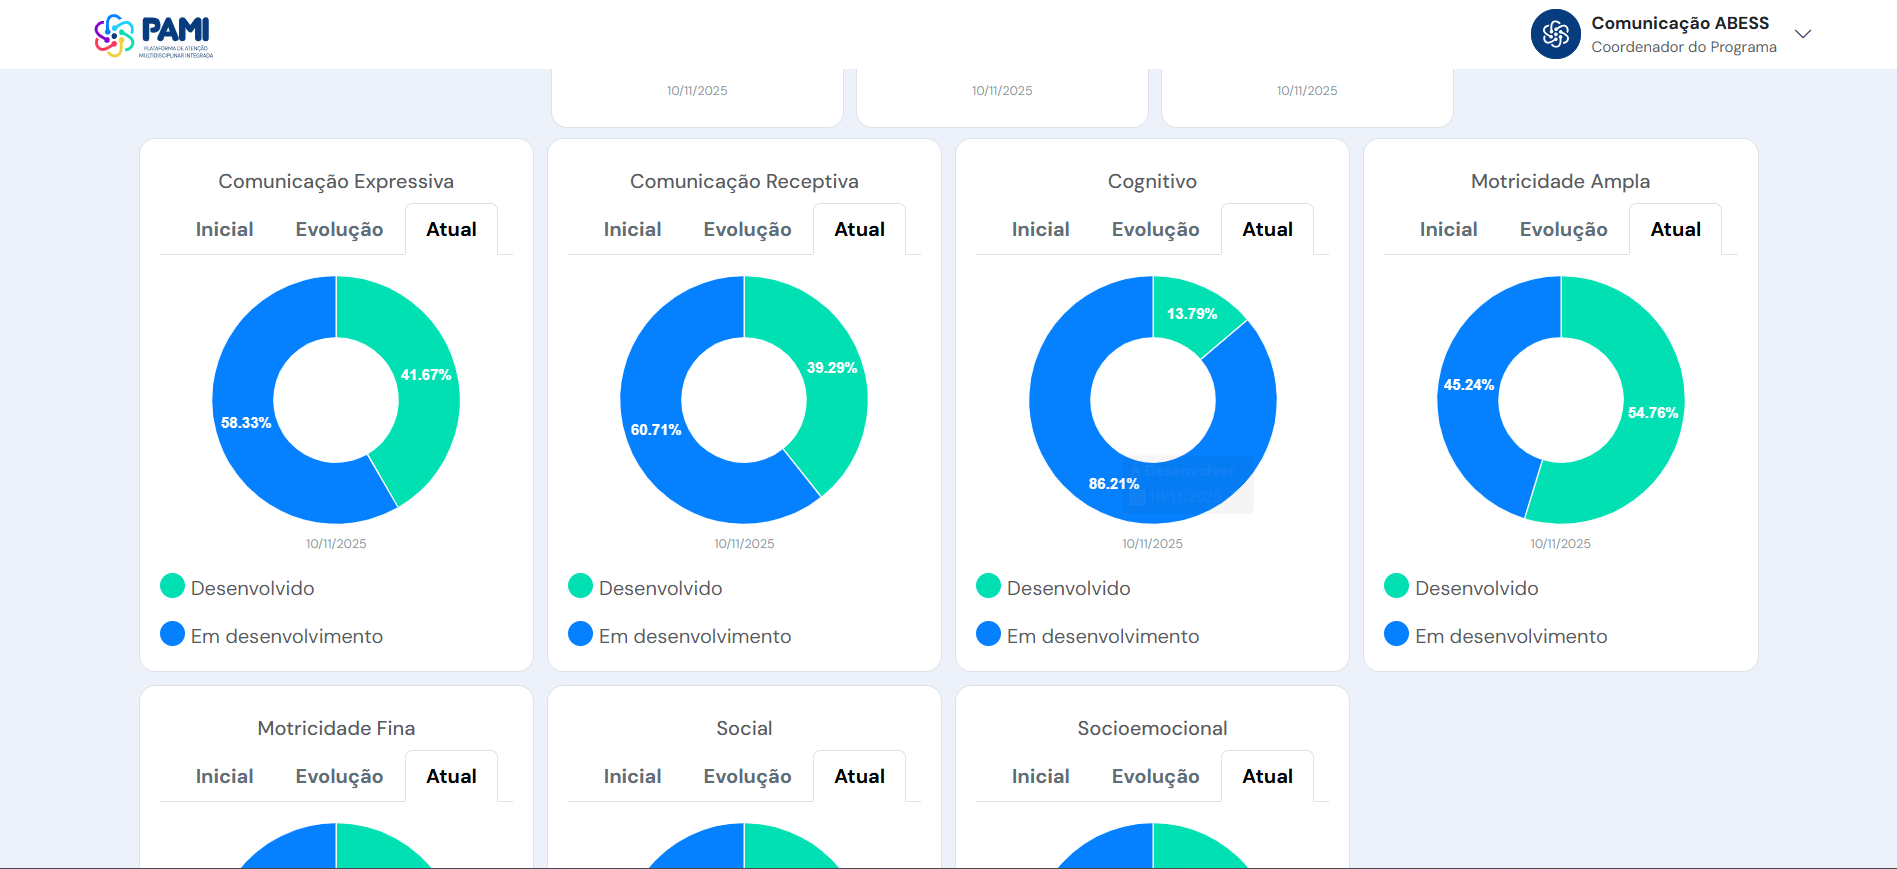Toggle Desenvolvido legend in Comunicação Expressiva
The height and width of the screenshot is (869, 1897).
[x=252, y=588]
